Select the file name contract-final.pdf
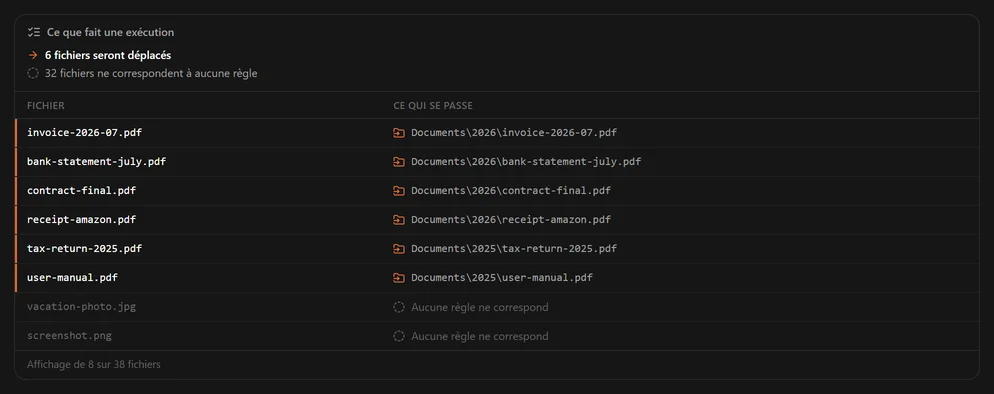This screenshot has width=994, height=394. (81, 191)
